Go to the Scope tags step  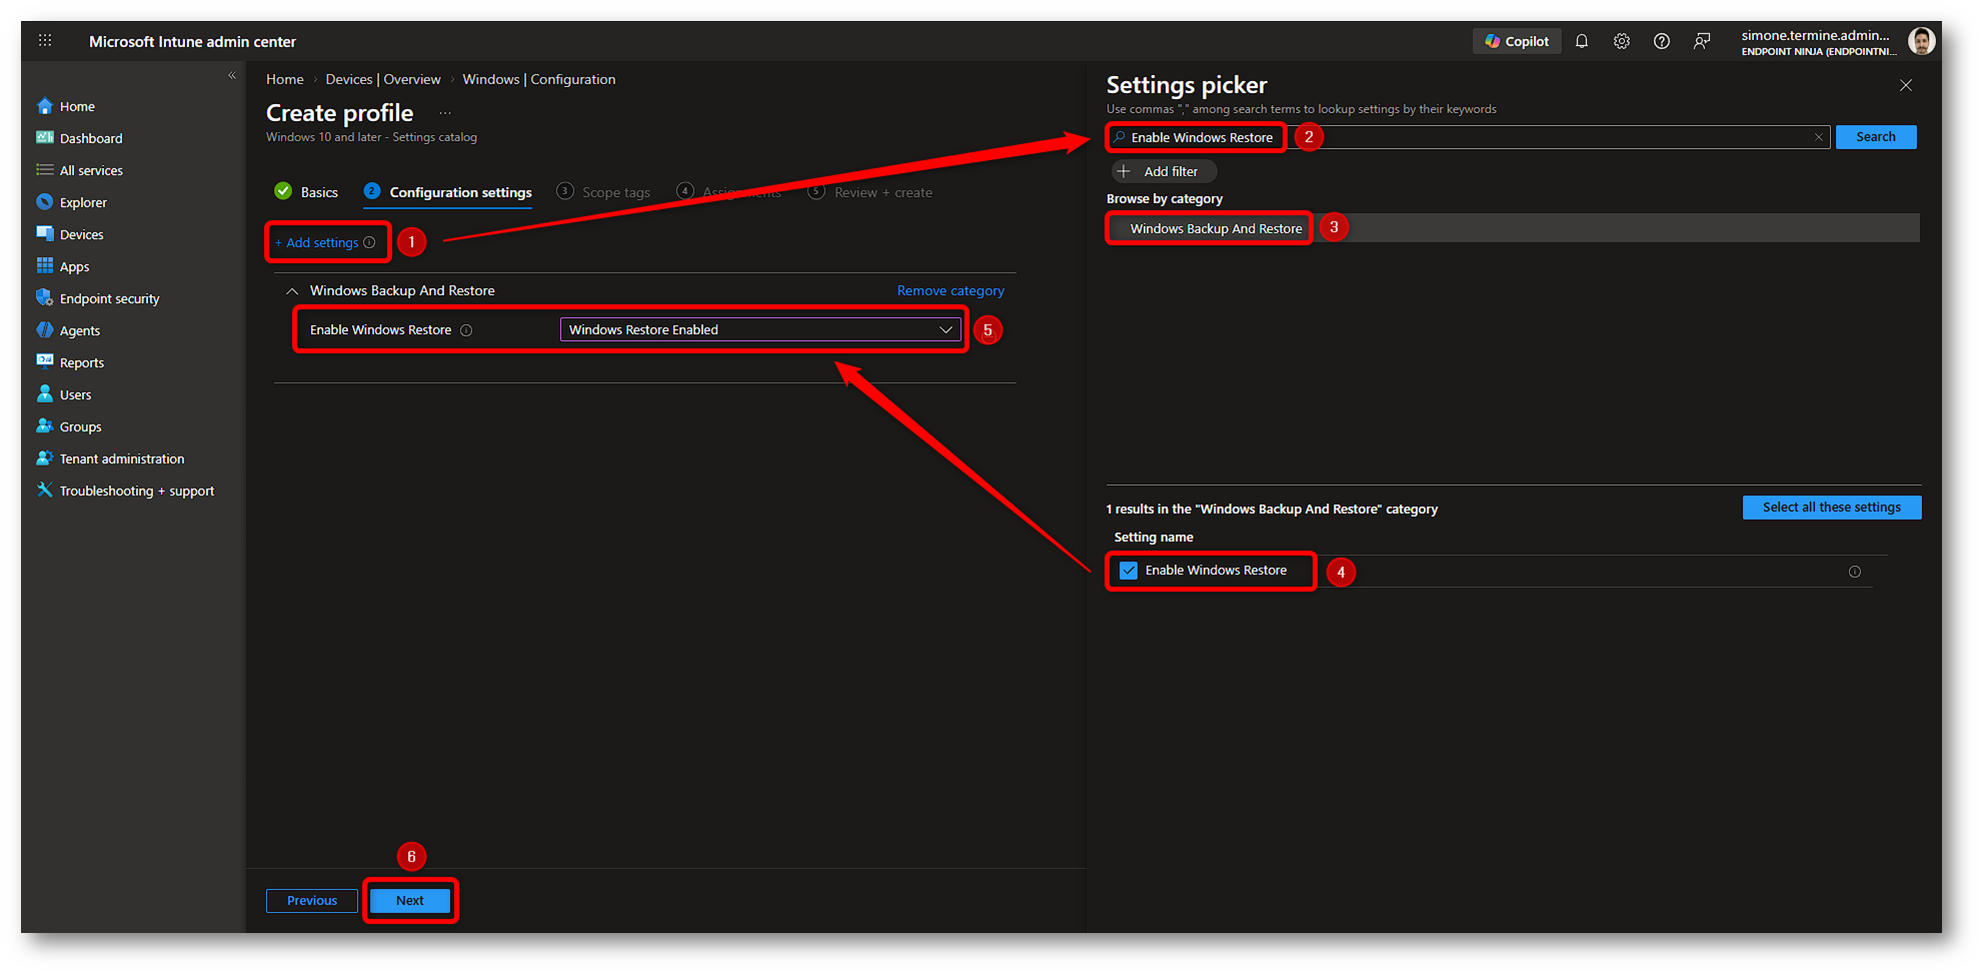pyautogui.click(x=604, y=192)
